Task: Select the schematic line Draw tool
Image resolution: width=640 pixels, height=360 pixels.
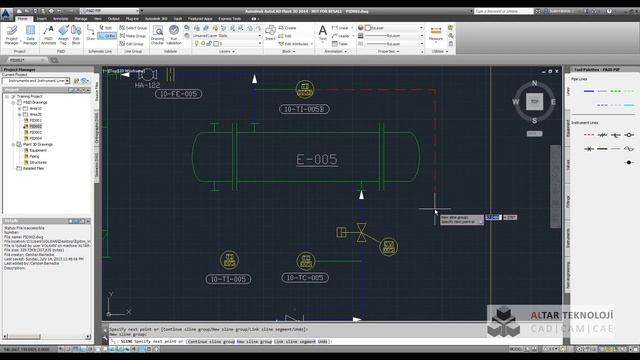Action: click(91, 33)
